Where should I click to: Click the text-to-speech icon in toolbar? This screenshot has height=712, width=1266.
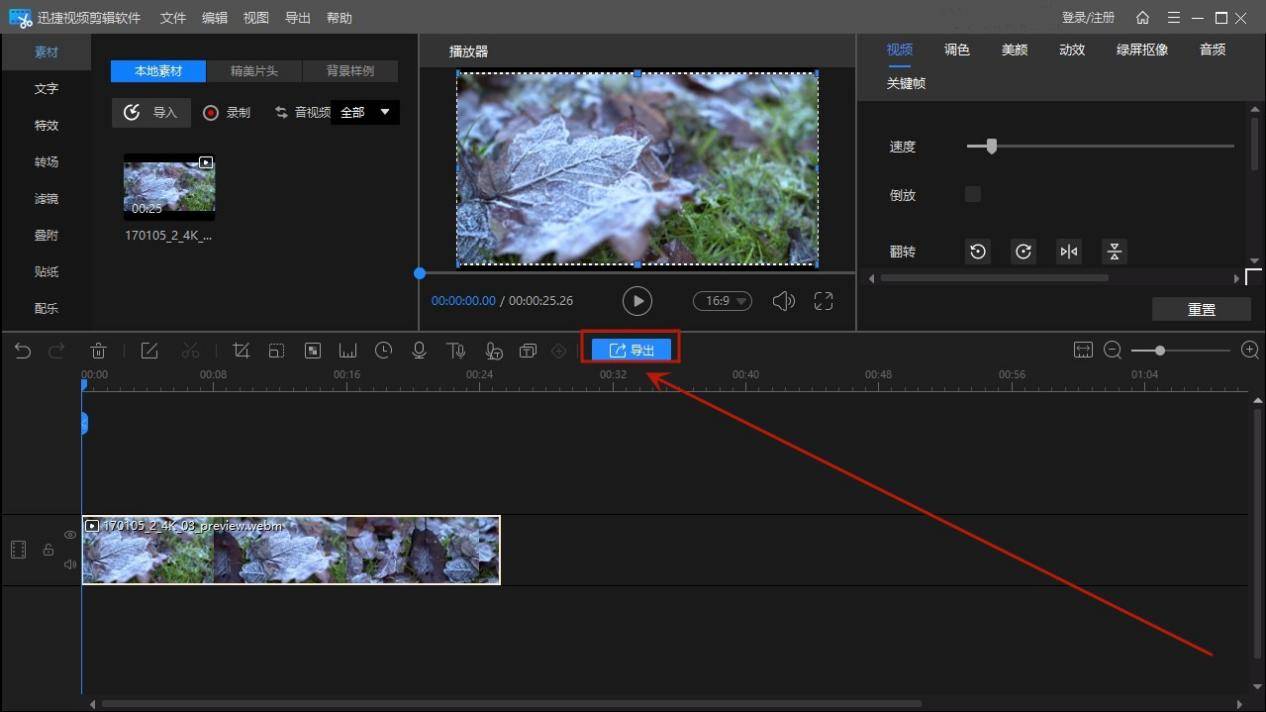click(456, 350)
